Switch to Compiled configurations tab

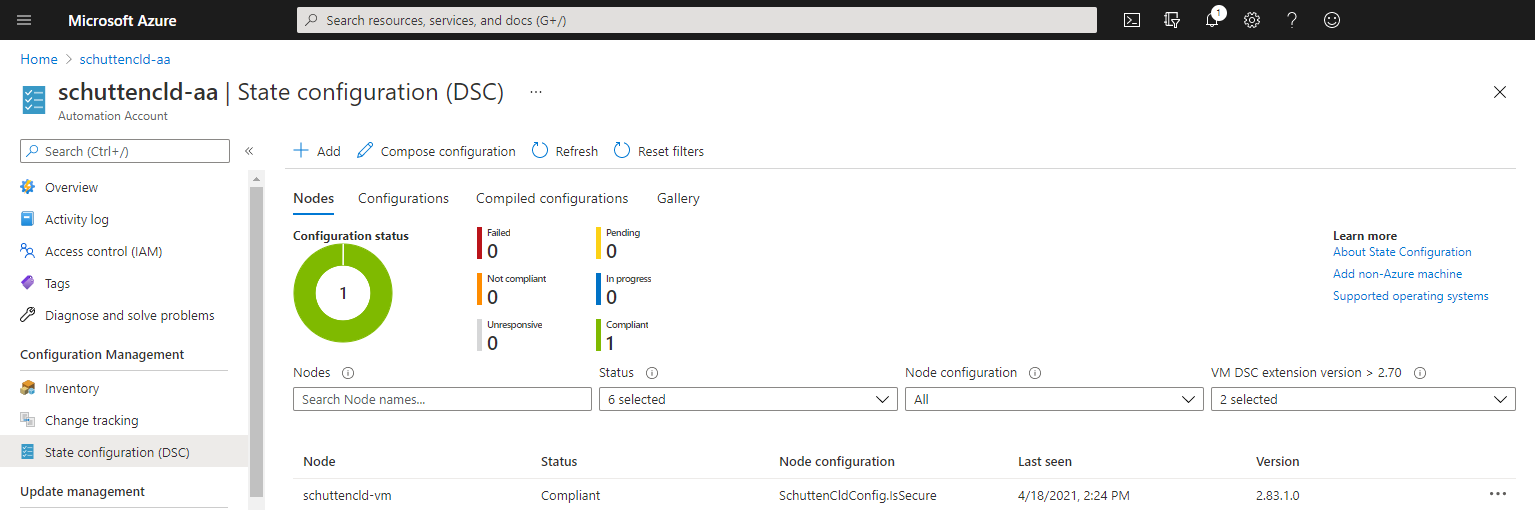tap(552, 198)
